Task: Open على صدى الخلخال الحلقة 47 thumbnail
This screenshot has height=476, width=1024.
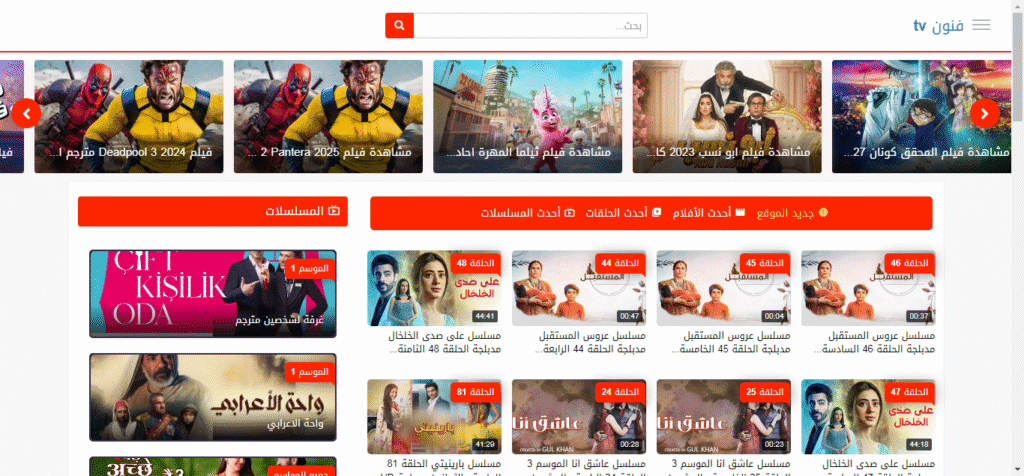Action: tap(868, 417)
